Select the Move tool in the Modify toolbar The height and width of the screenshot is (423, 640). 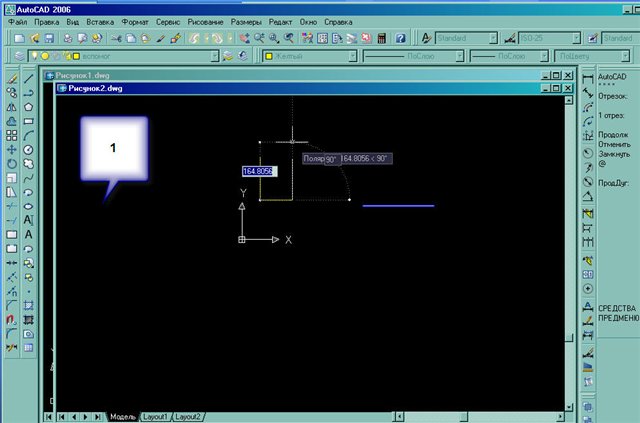[x=11, y=149]
